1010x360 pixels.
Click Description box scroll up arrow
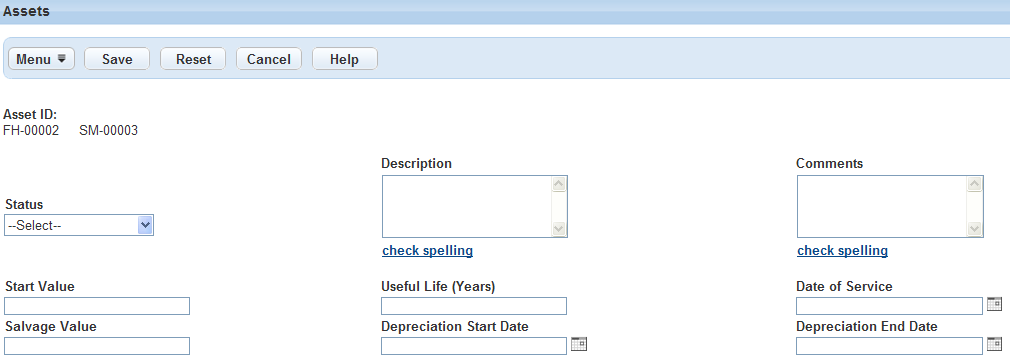tap(558, 185)
